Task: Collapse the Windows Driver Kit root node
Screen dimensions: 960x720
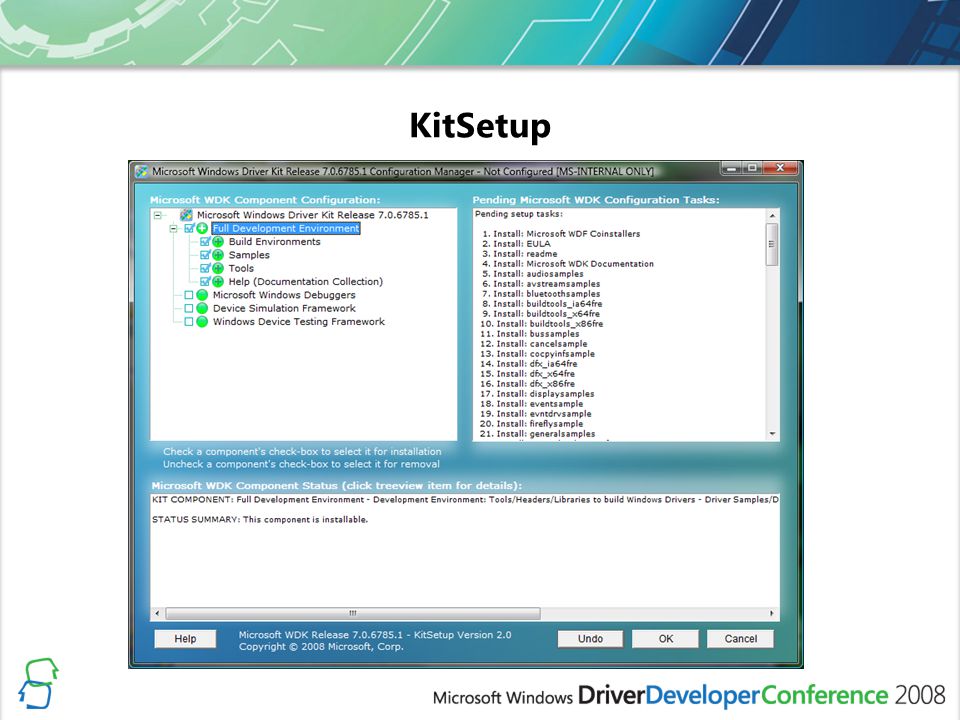Action: click(x=157, y=216)
